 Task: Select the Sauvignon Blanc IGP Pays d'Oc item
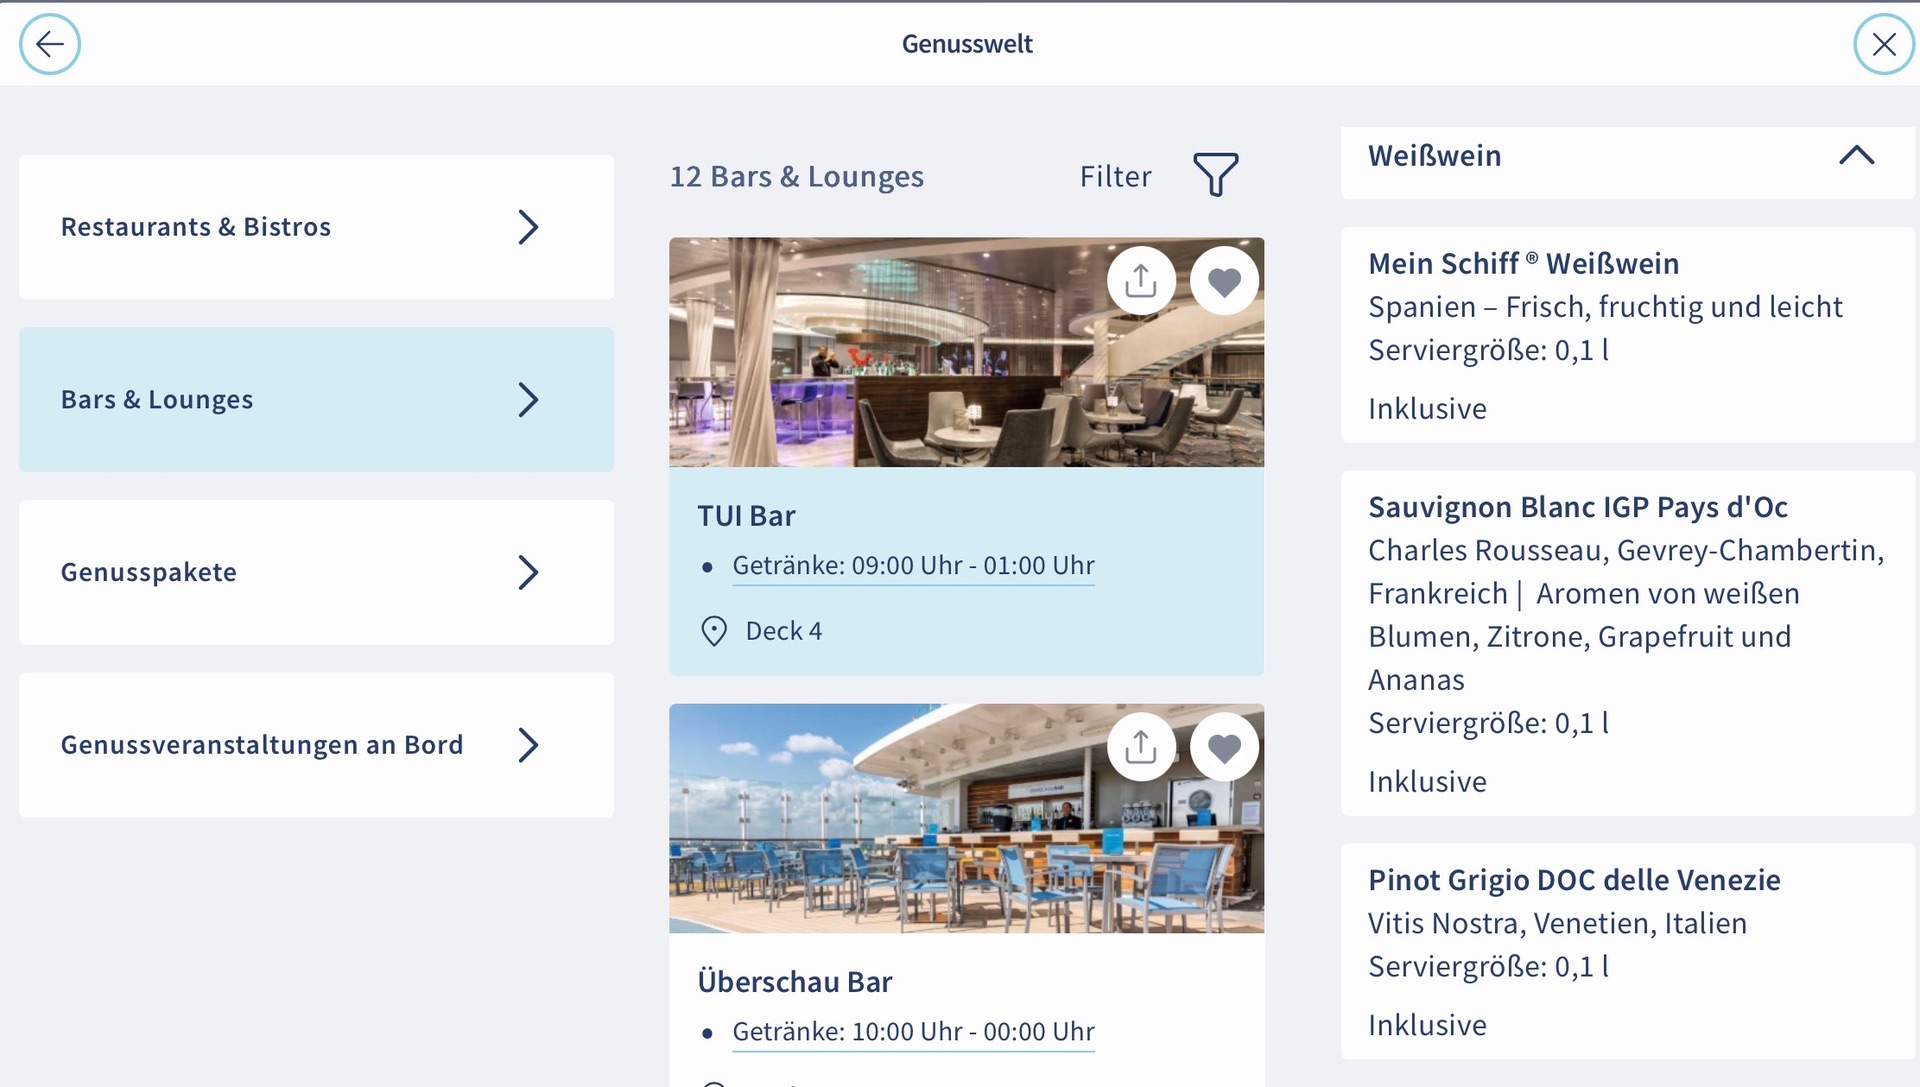click(x=1627, y=643)
